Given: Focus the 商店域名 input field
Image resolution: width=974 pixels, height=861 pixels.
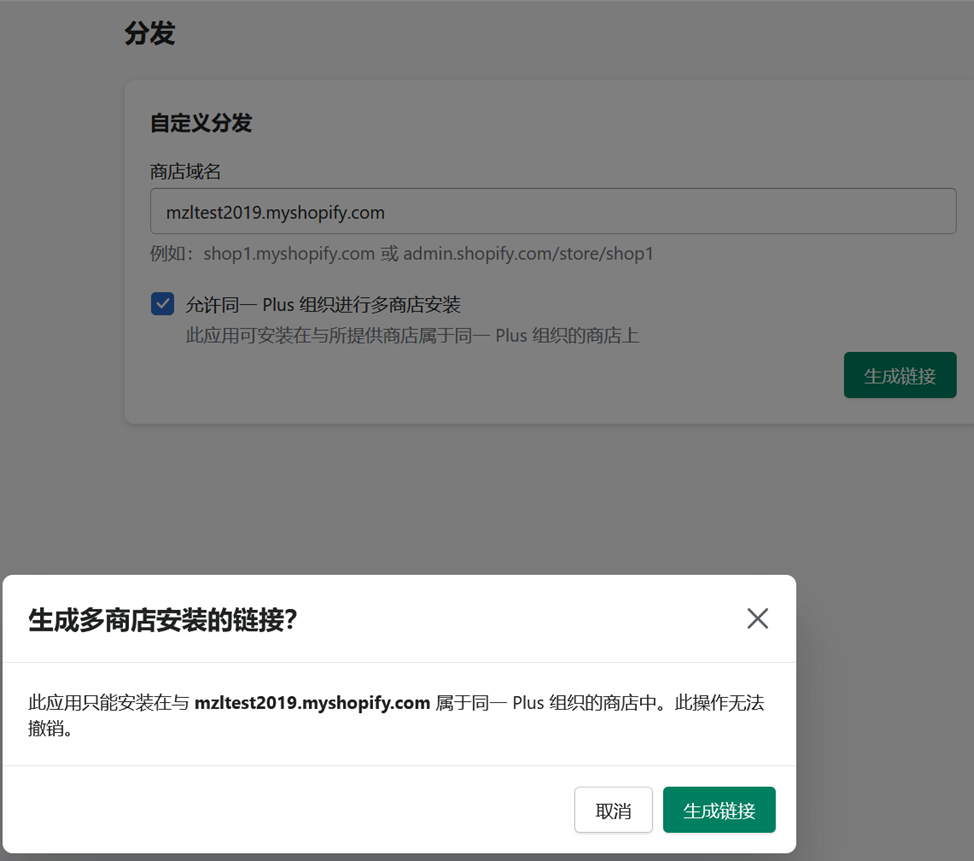Looking at the screenshot, I should pyautogui.click(x=552, y=212).
